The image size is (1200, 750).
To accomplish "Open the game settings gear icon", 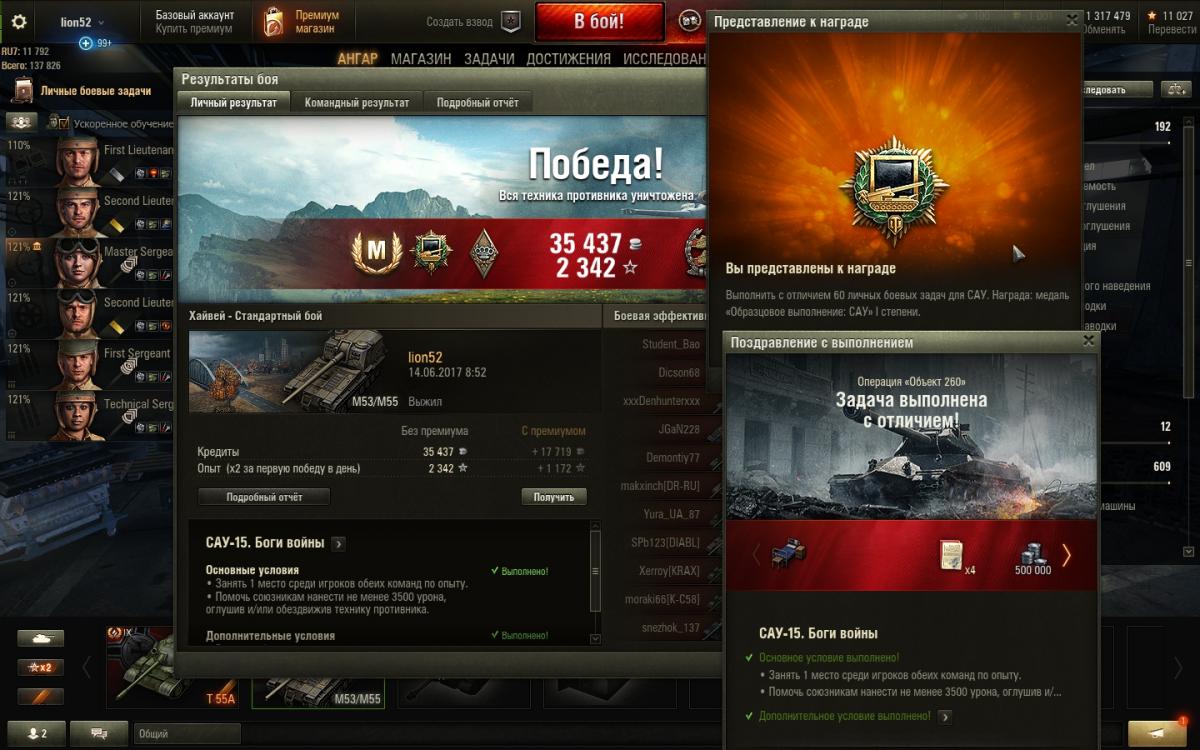I will 18,22.
